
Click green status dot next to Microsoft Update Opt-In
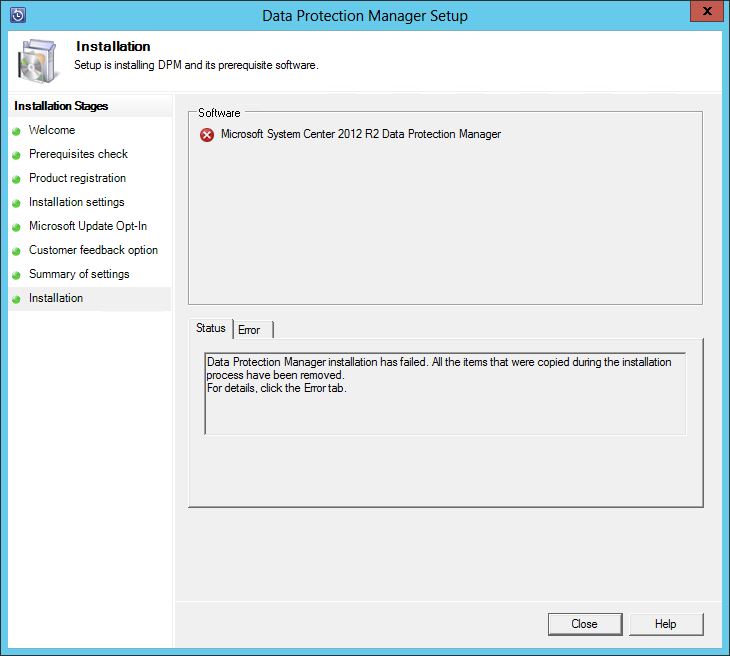pos(16,227)
